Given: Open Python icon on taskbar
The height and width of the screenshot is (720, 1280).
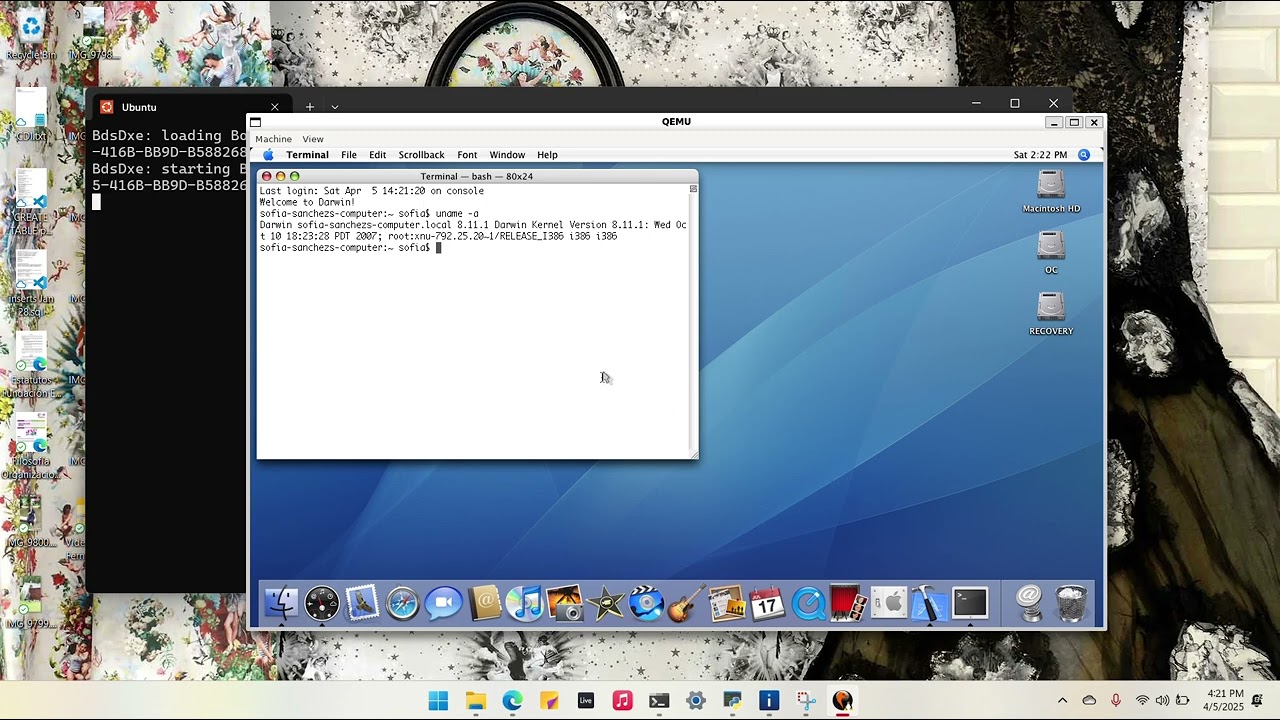Looking at the screenshot, I should (732, 701).
